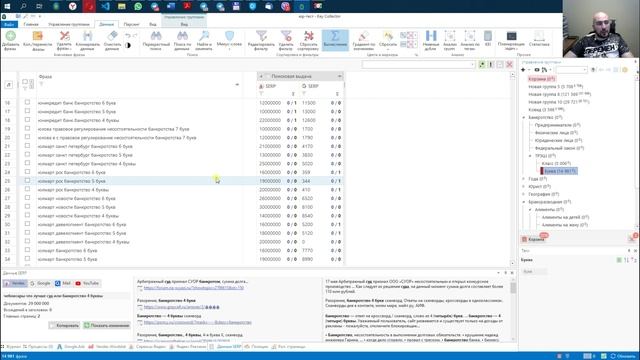
Task: Click the Minus words shield icon
Action: (x=229, y=36)
